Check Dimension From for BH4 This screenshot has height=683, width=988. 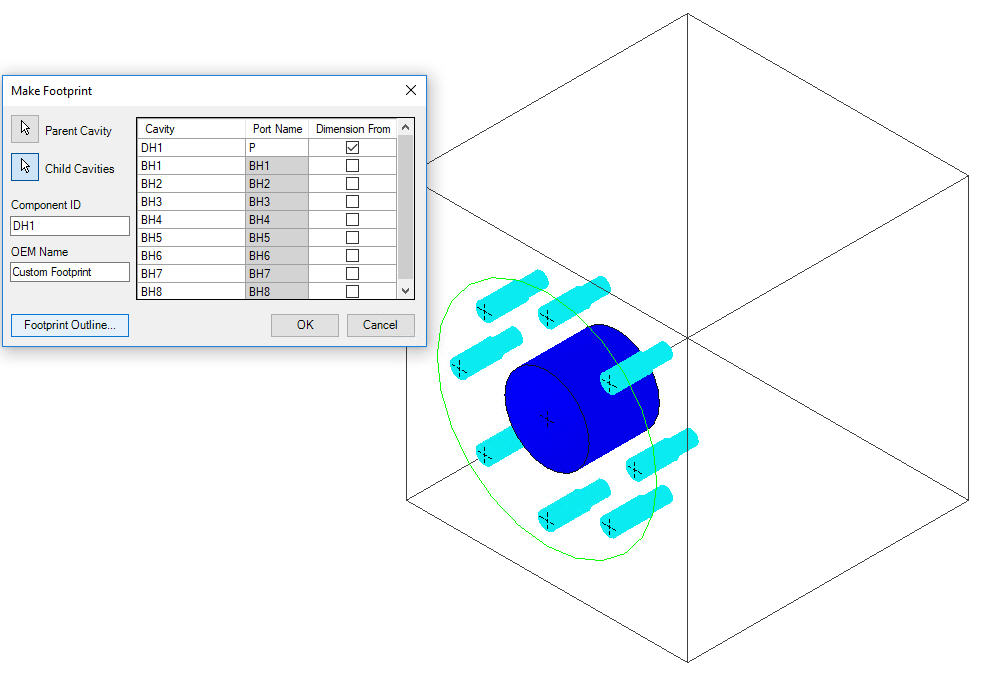coord(352,219)
